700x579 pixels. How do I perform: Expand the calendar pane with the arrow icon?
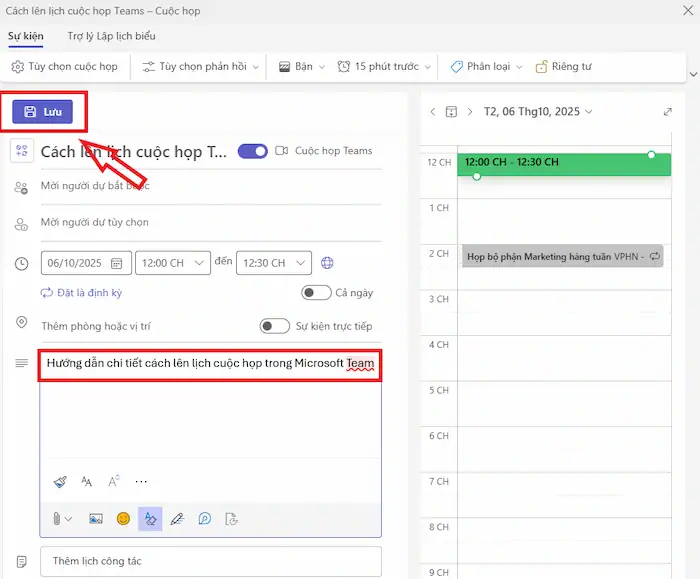[668, 112]
